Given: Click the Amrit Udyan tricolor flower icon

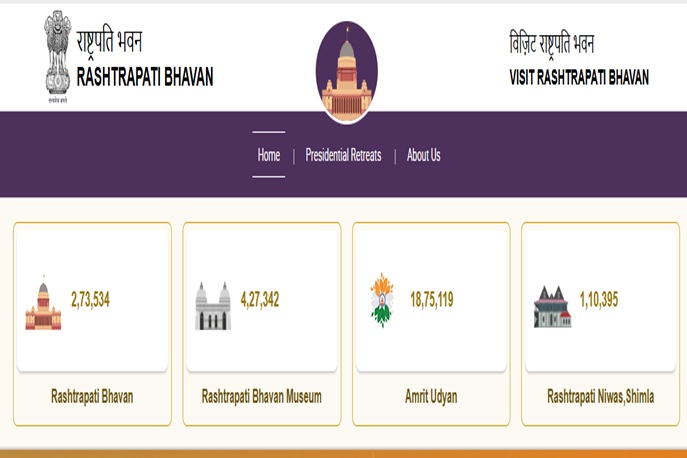Looking at the screenshot, I should pyautogui.click(x=382, y=300).
